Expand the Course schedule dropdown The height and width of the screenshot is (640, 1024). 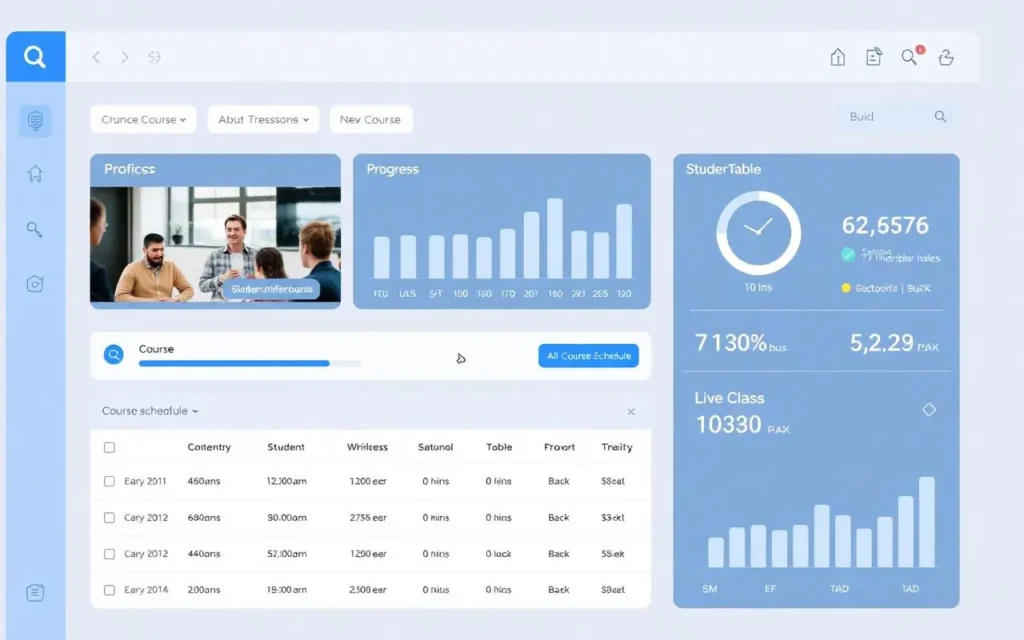coord(150,411)
